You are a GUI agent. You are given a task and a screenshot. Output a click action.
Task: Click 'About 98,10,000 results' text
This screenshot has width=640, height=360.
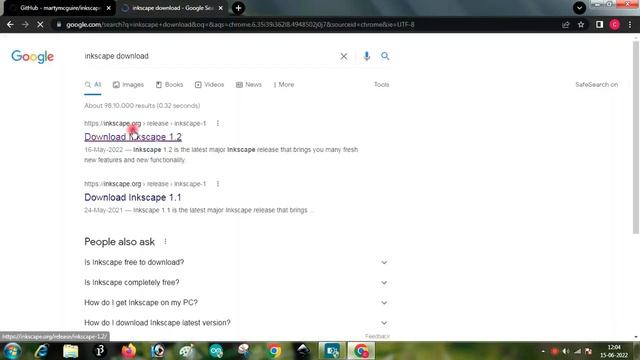click(142, 106)
